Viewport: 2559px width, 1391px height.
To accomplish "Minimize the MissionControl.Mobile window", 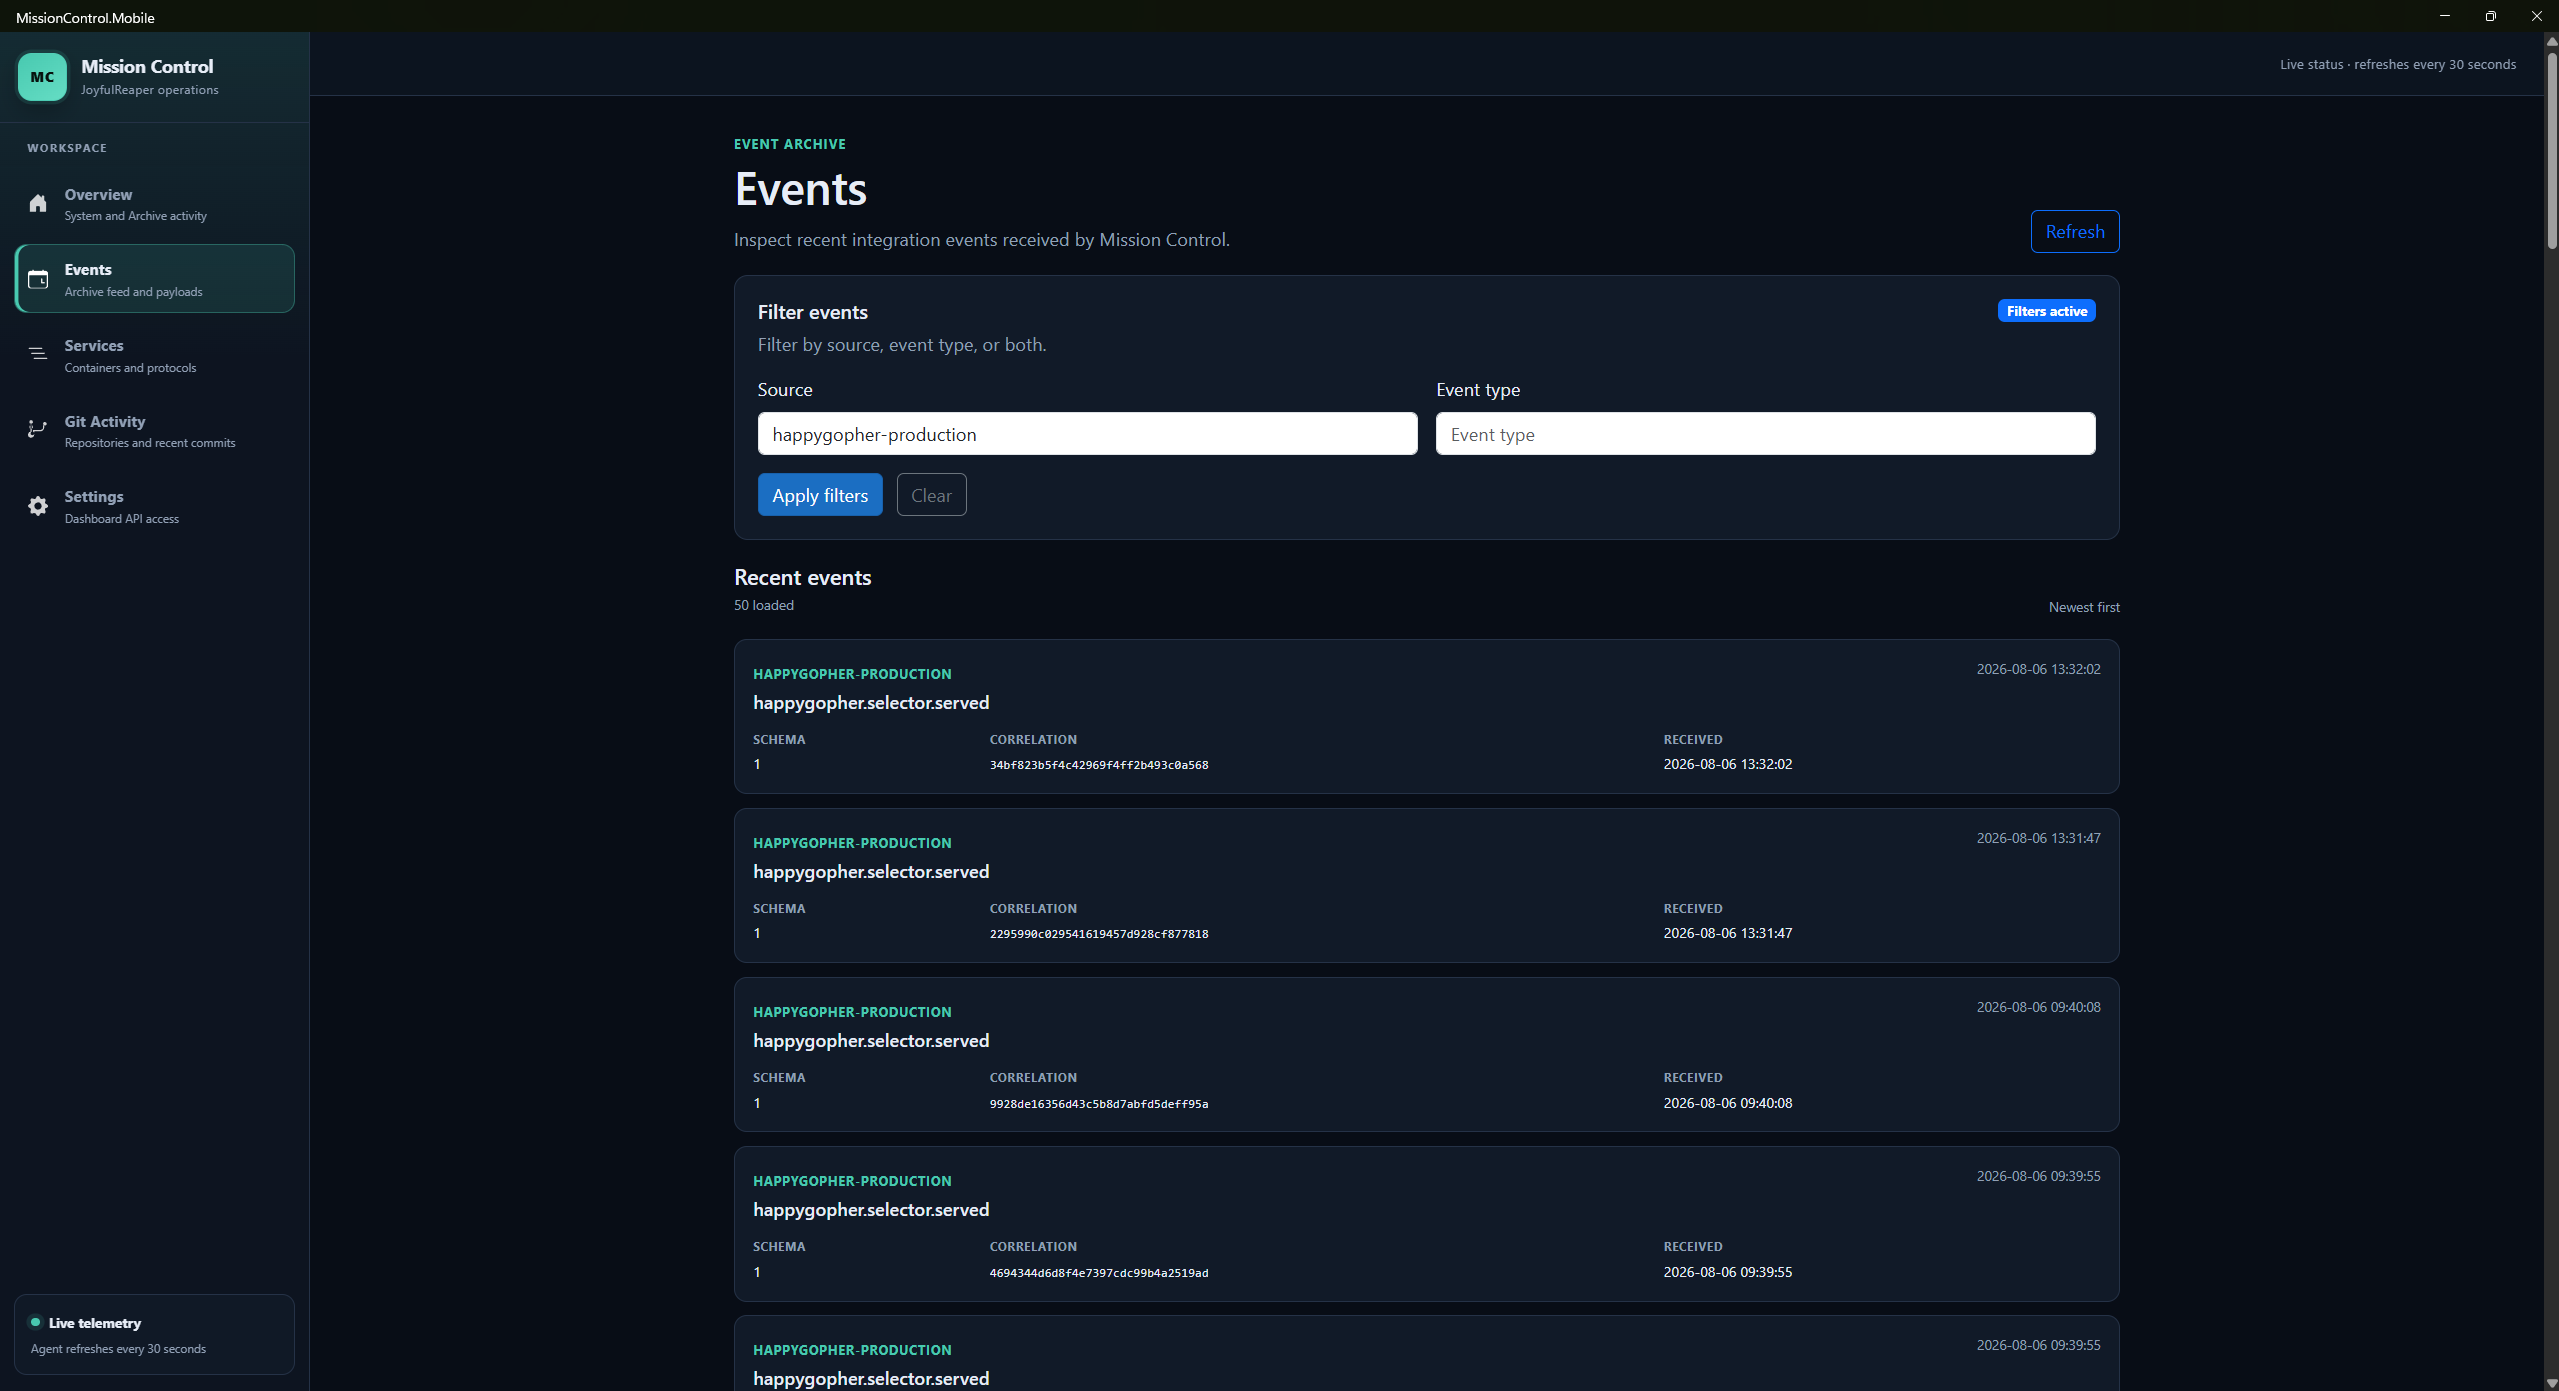I will [x=2444, y=16].
